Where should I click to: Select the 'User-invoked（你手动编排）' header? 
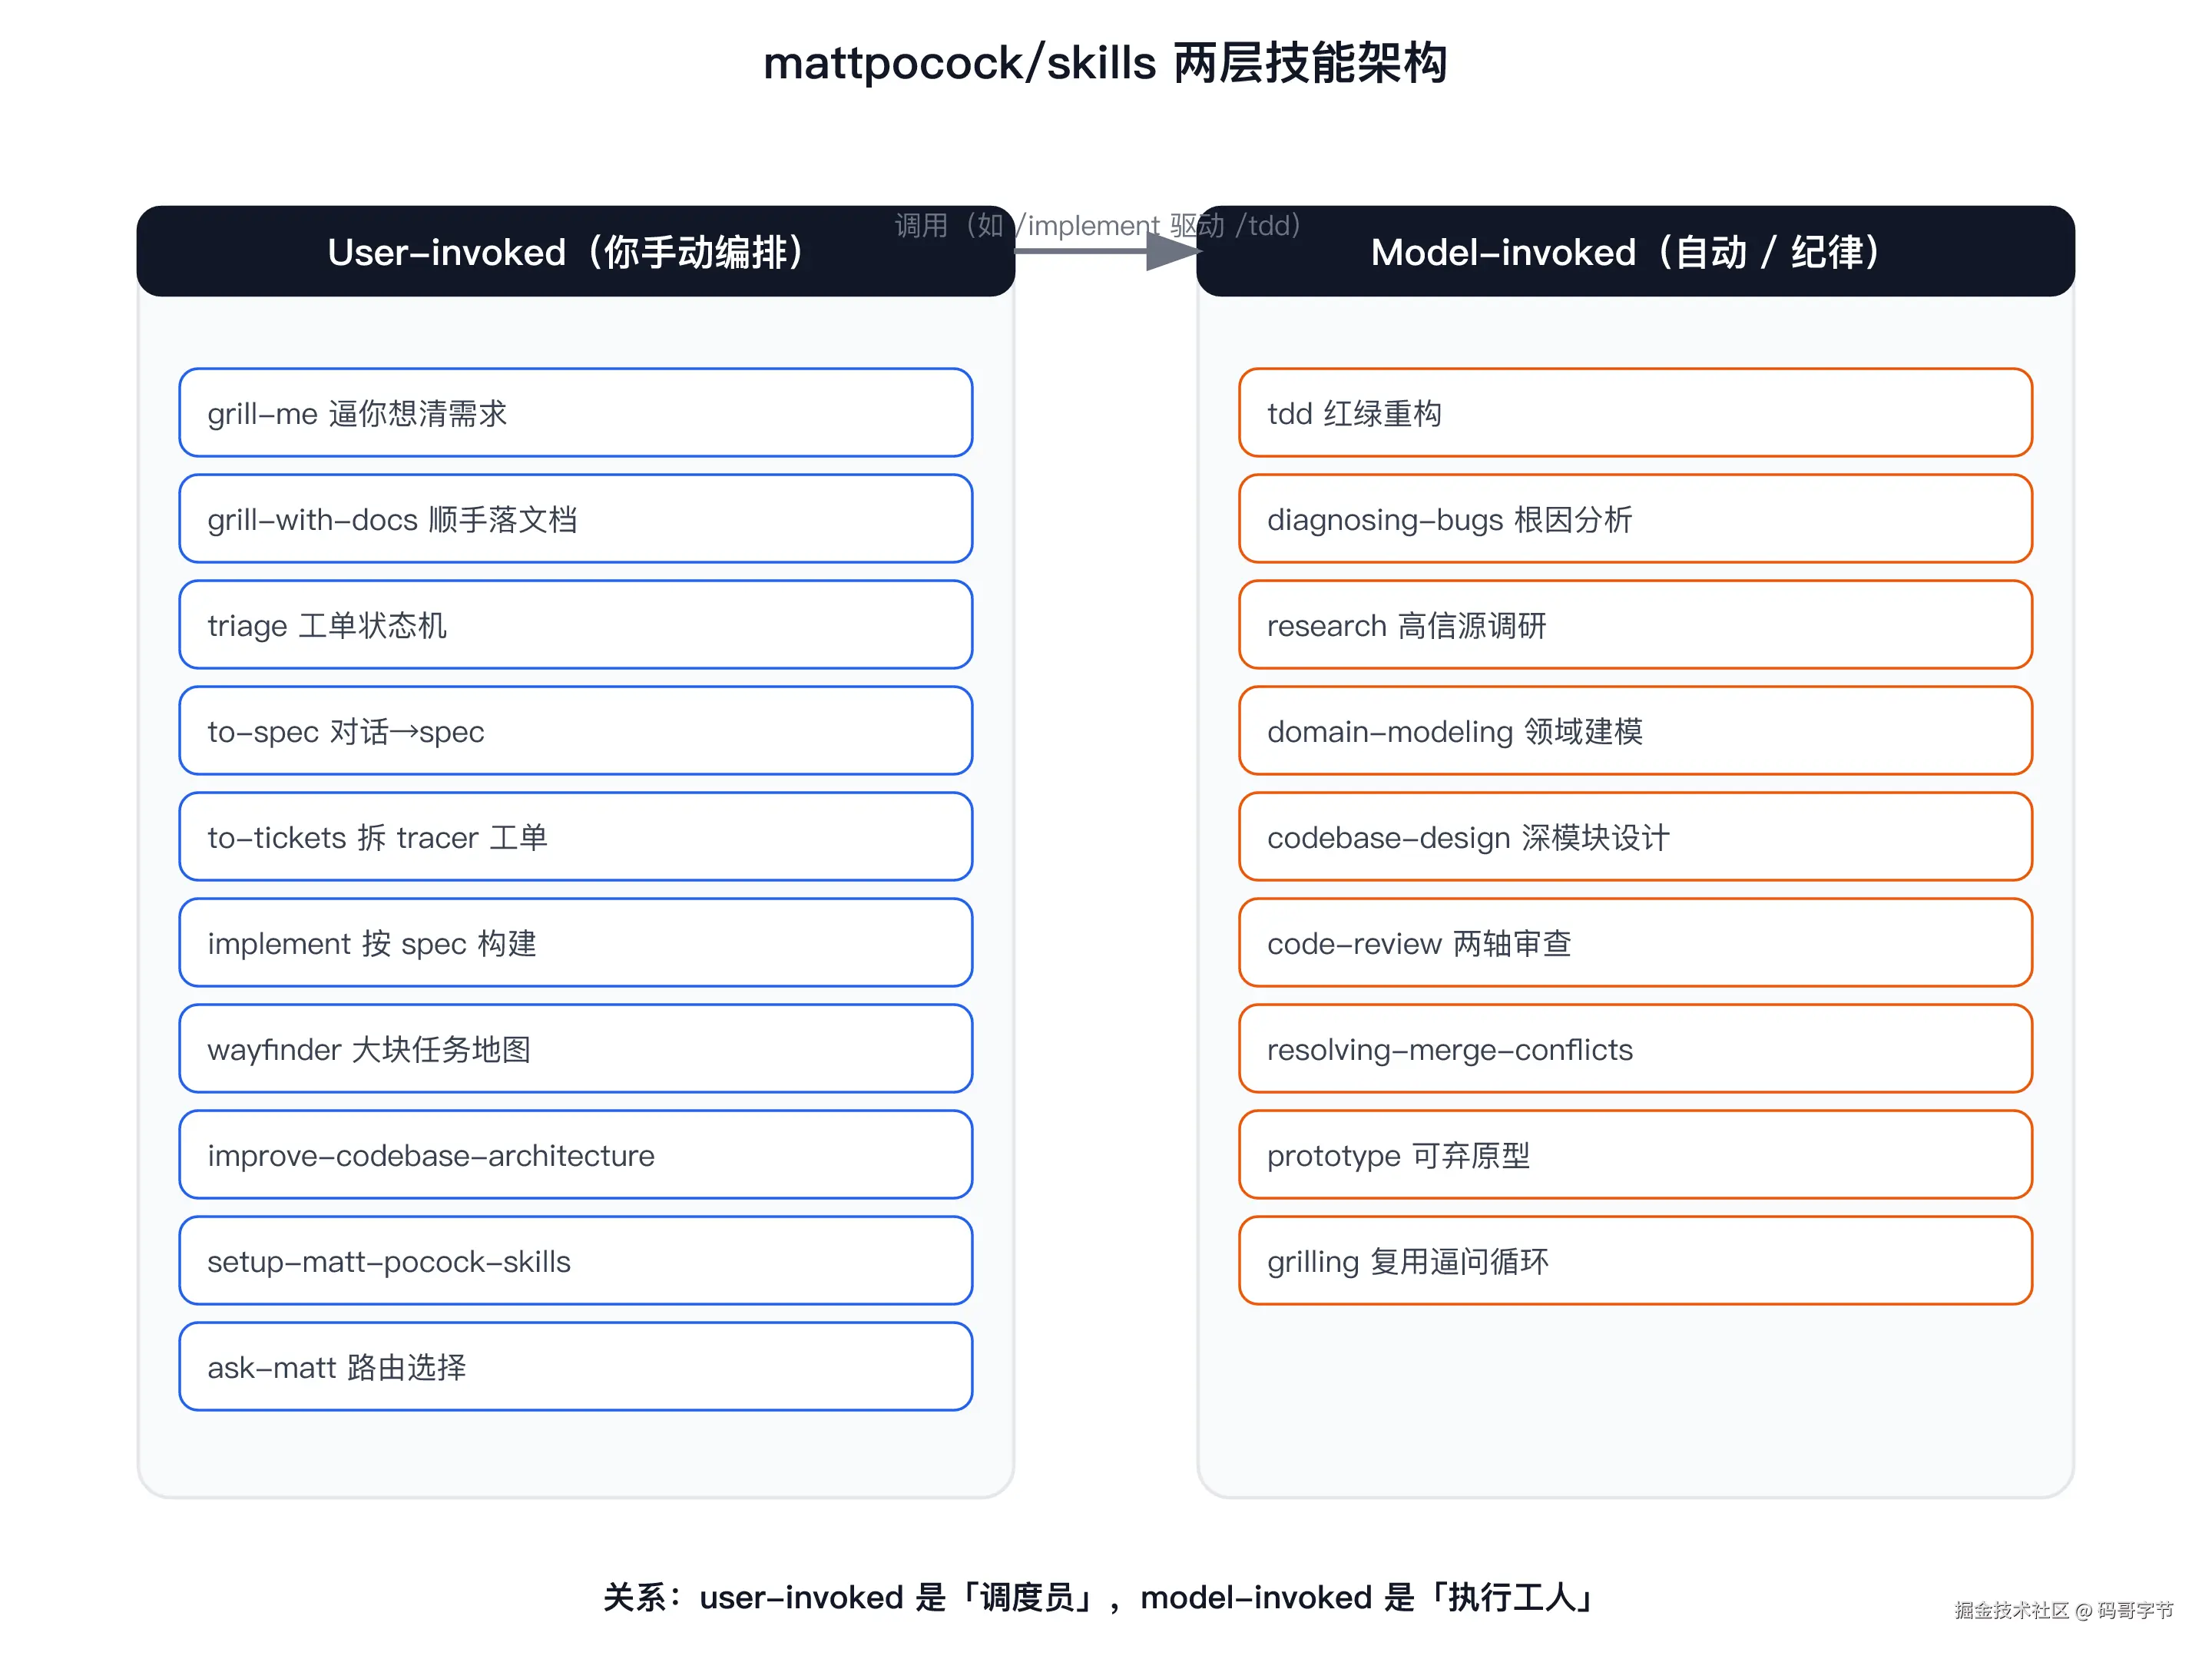pos(576,251)
